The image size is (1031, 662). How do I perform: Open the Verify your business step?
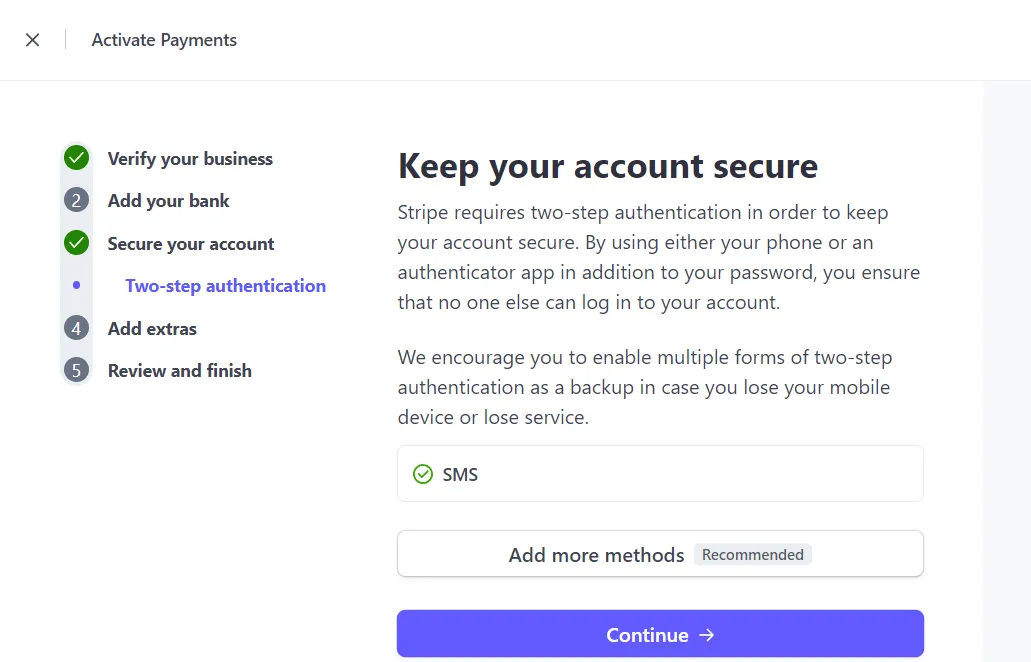click(x=190, y=159)
